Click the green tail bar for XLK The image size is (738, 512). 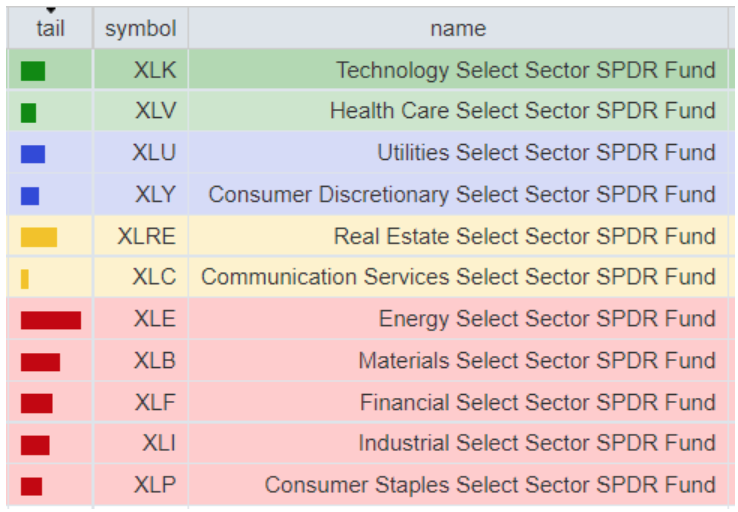tap(33, 70)
